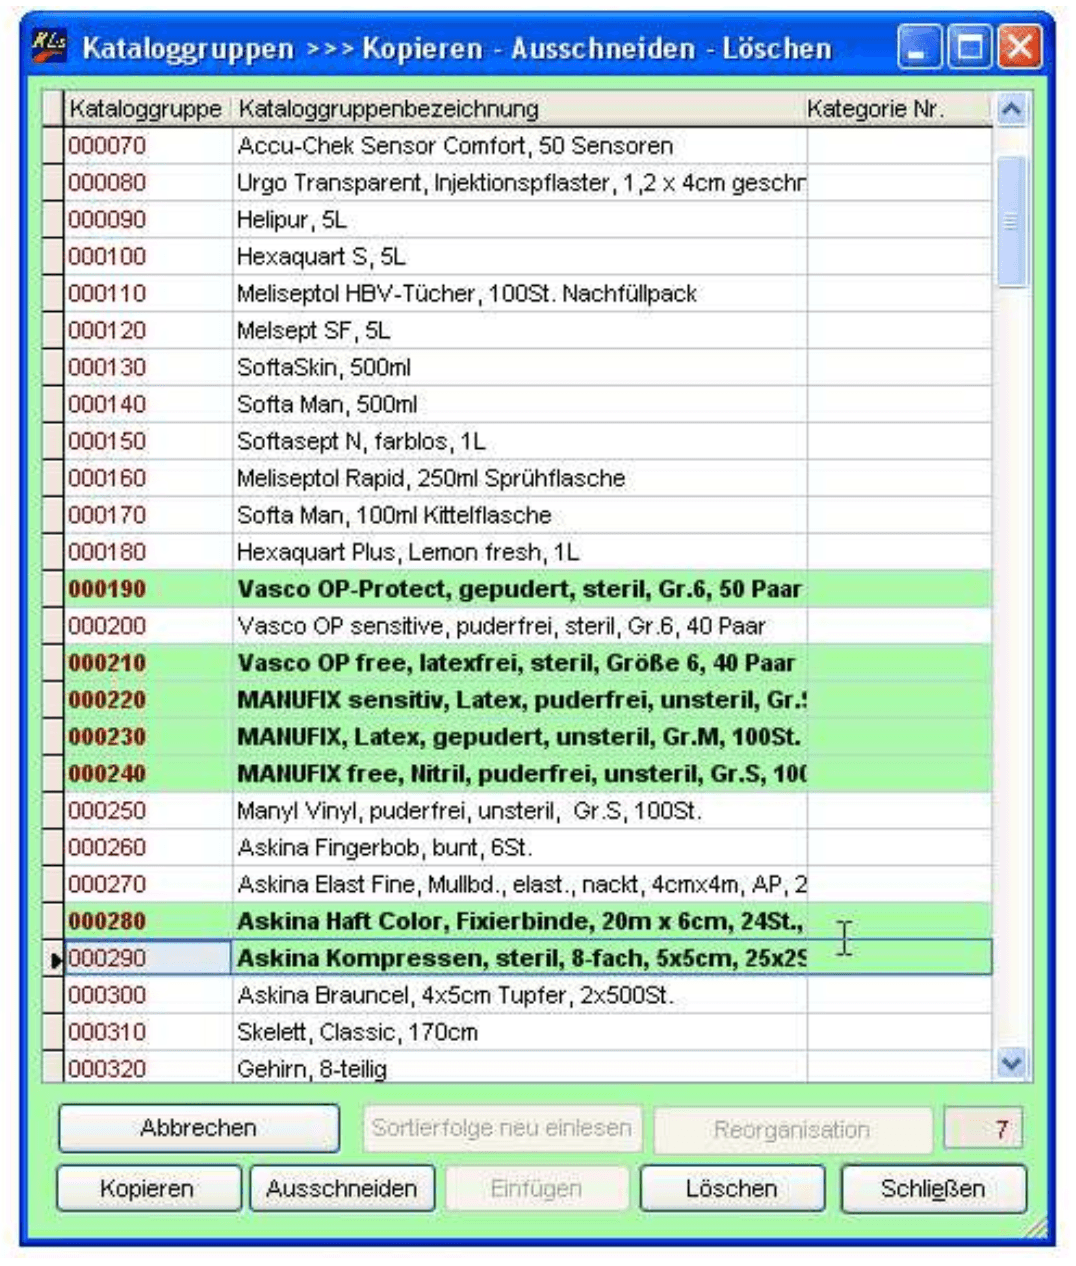Select row Meliseptol HBV-Tücher, 100St. Nachfüllpack
Image resolution: width=1076 pixels, height=1266 pixels.
tap(518, 294)
